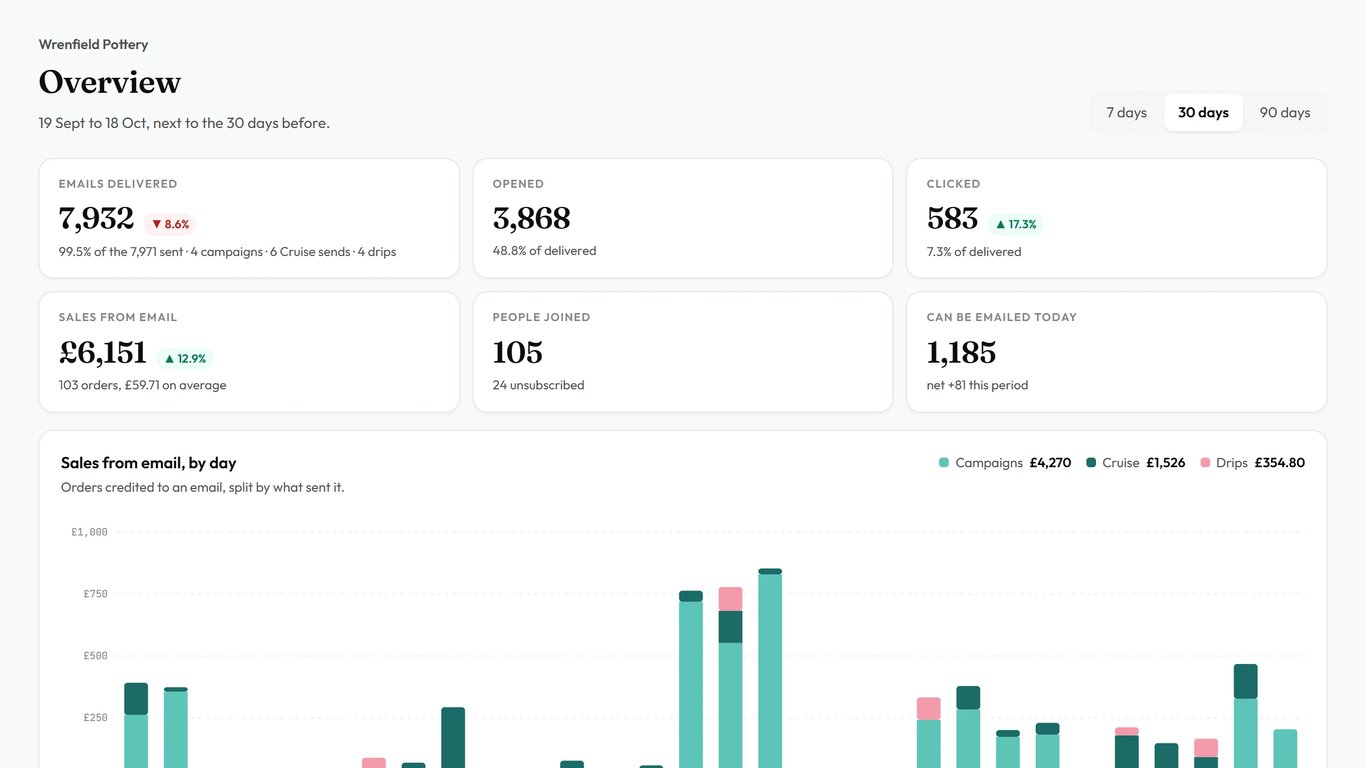The image size is (1366, 768).
Task: Click the £1,000 y-axis label
Action: point(89,532)
